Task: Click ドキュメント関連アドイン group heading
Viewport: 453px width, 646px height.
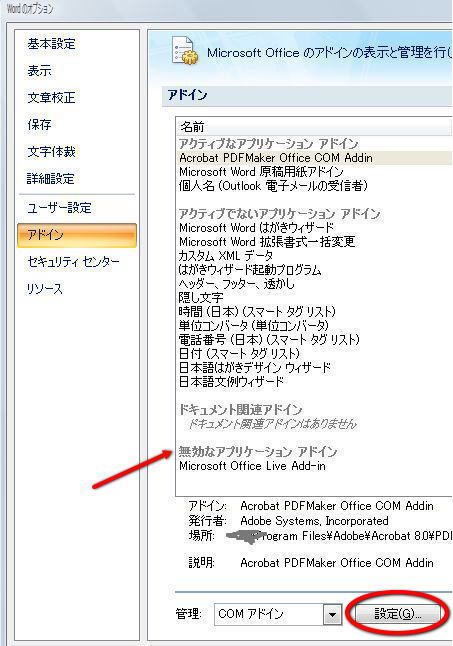Action: pyautogui.click(x=241, y=410)
